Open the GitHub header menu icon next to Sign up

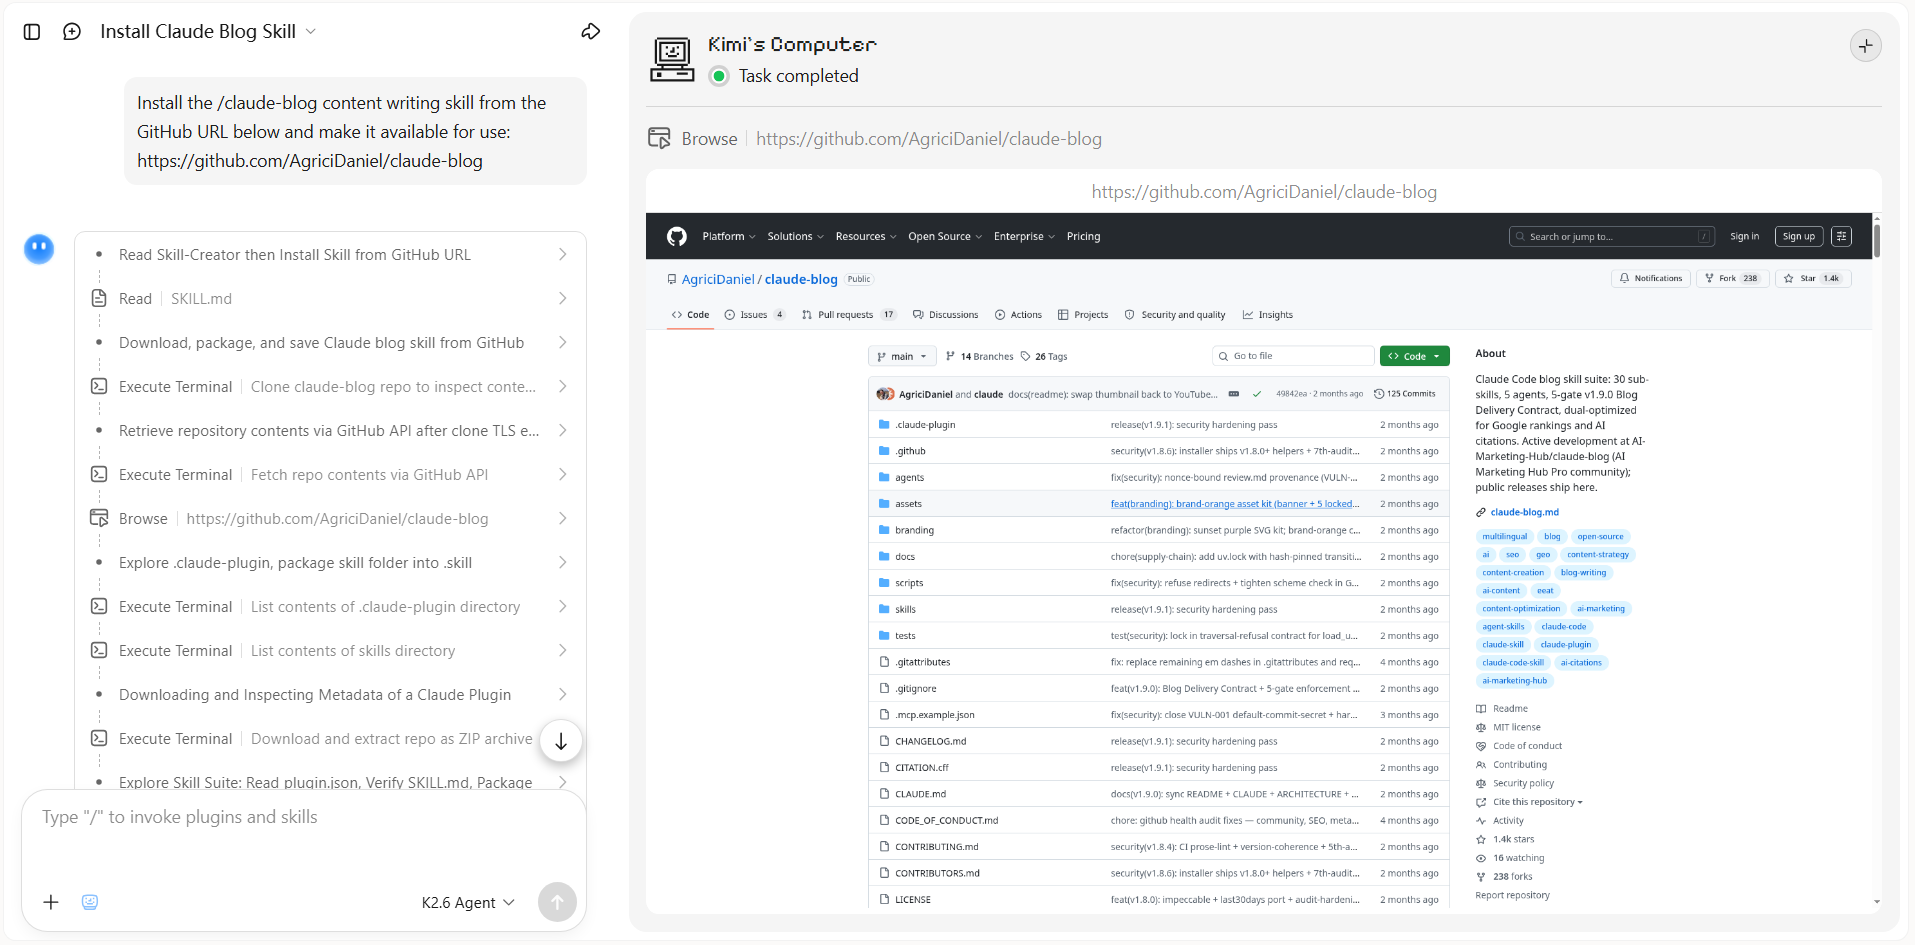1842,237
